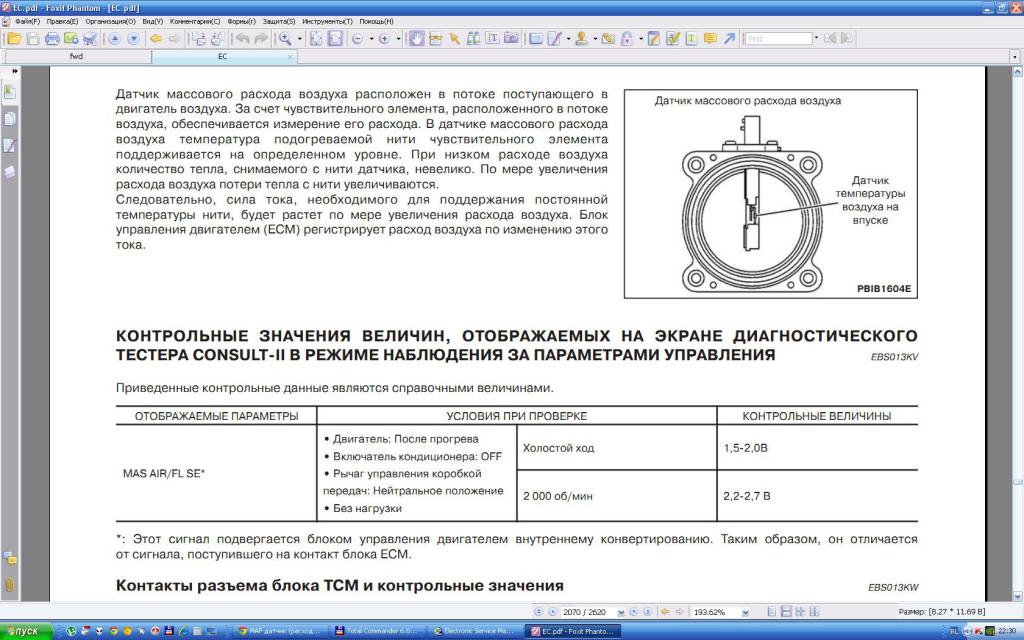Close the EC document tab

point(291,57)
